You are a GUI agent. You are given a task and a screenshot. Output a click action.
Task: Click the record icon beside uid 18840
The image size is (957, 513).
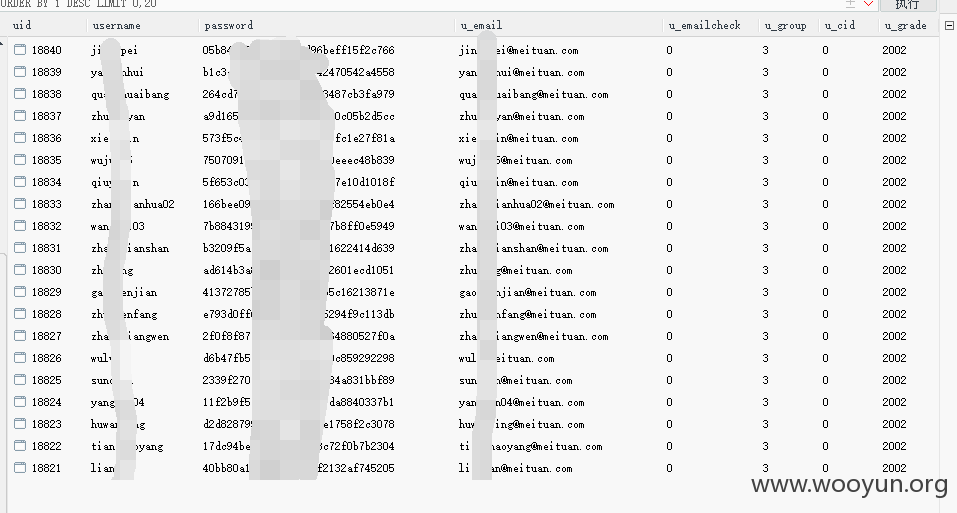point(20,49)
